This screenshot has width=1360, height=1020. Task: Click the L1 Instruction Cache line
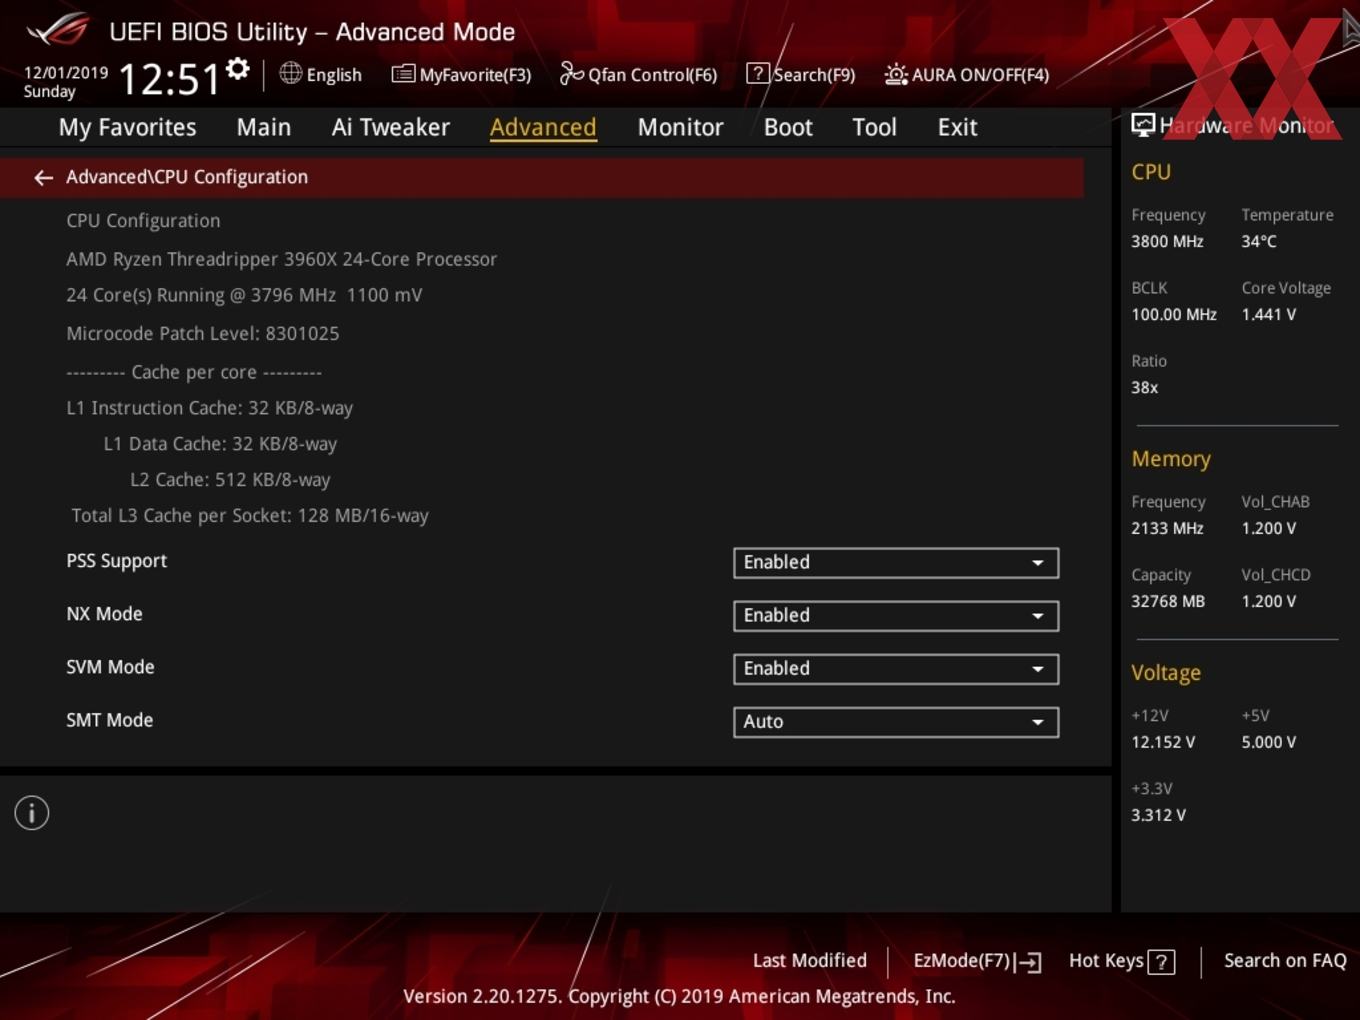coord(210,408)
